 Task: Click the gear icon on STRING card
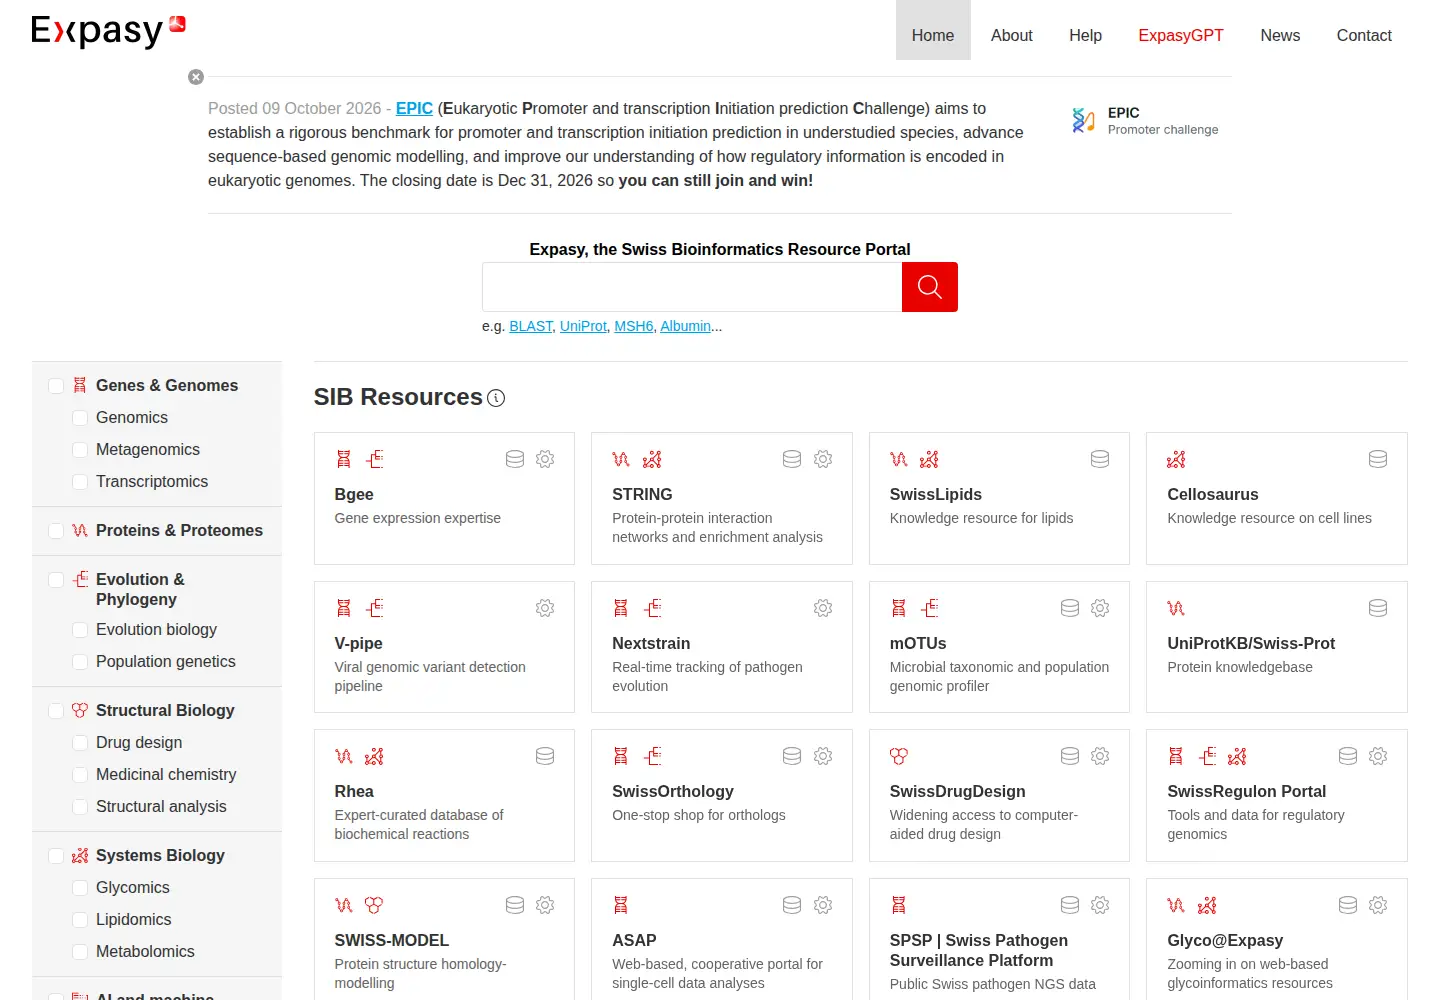click(823, 459)
